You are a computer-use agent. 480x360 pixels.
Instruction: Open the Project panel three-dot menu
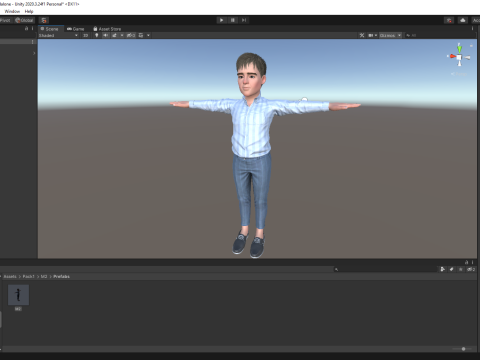tap(472, 262)
